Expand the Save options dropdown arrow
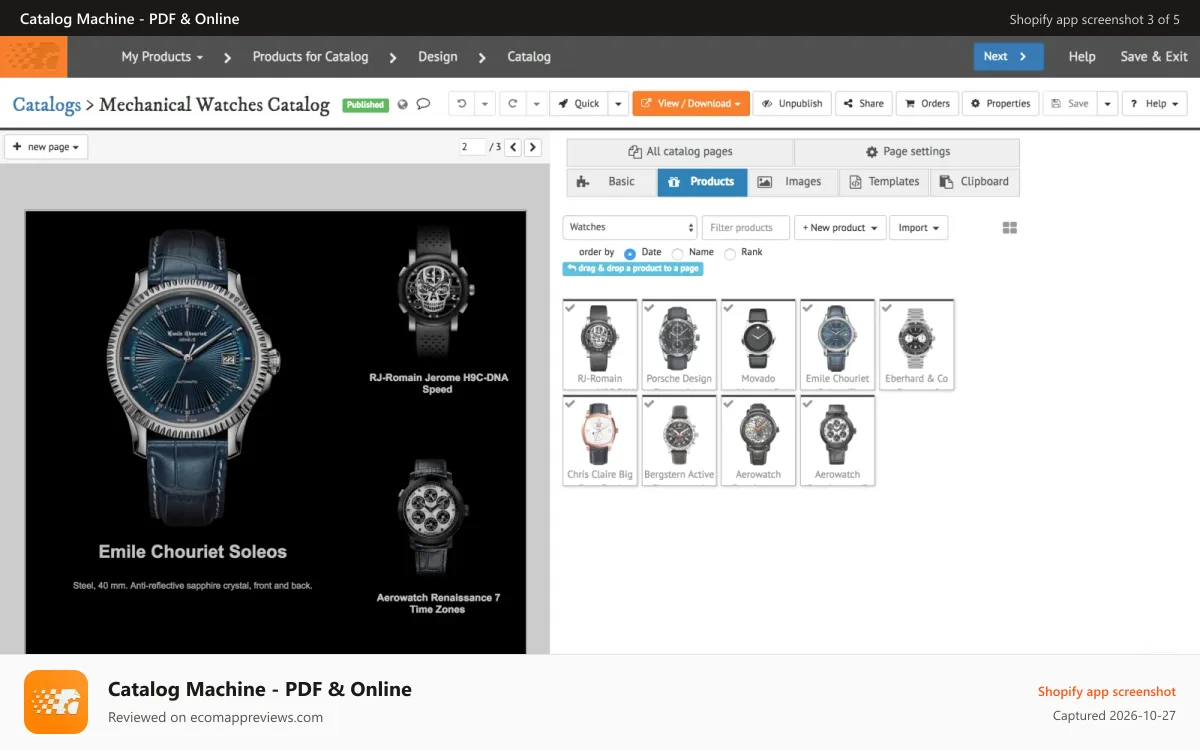 [x=1107, y=104]
